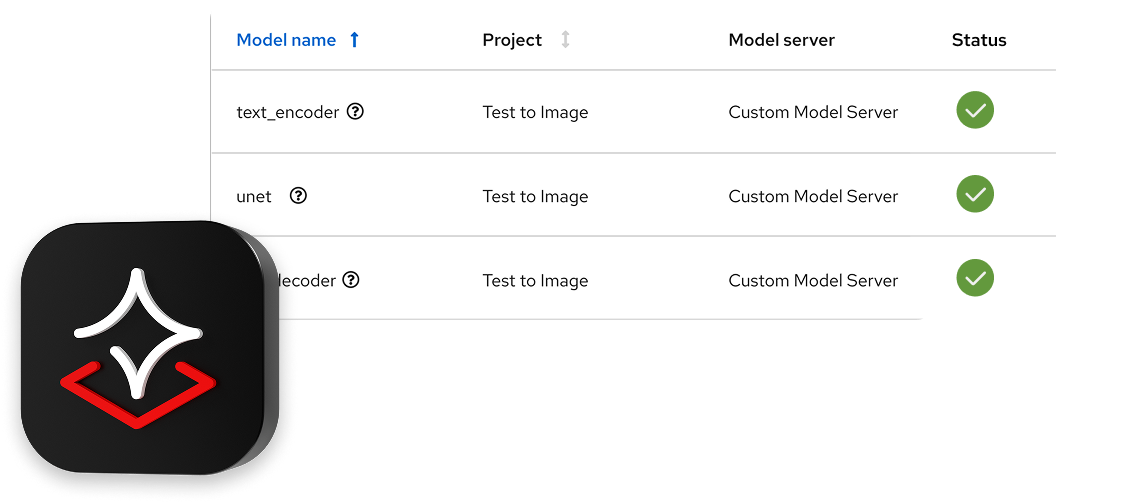Screen dimensions: 1144x504
Task: Click the Project column header
Action: pyautogui.click(x=512, y=40)
